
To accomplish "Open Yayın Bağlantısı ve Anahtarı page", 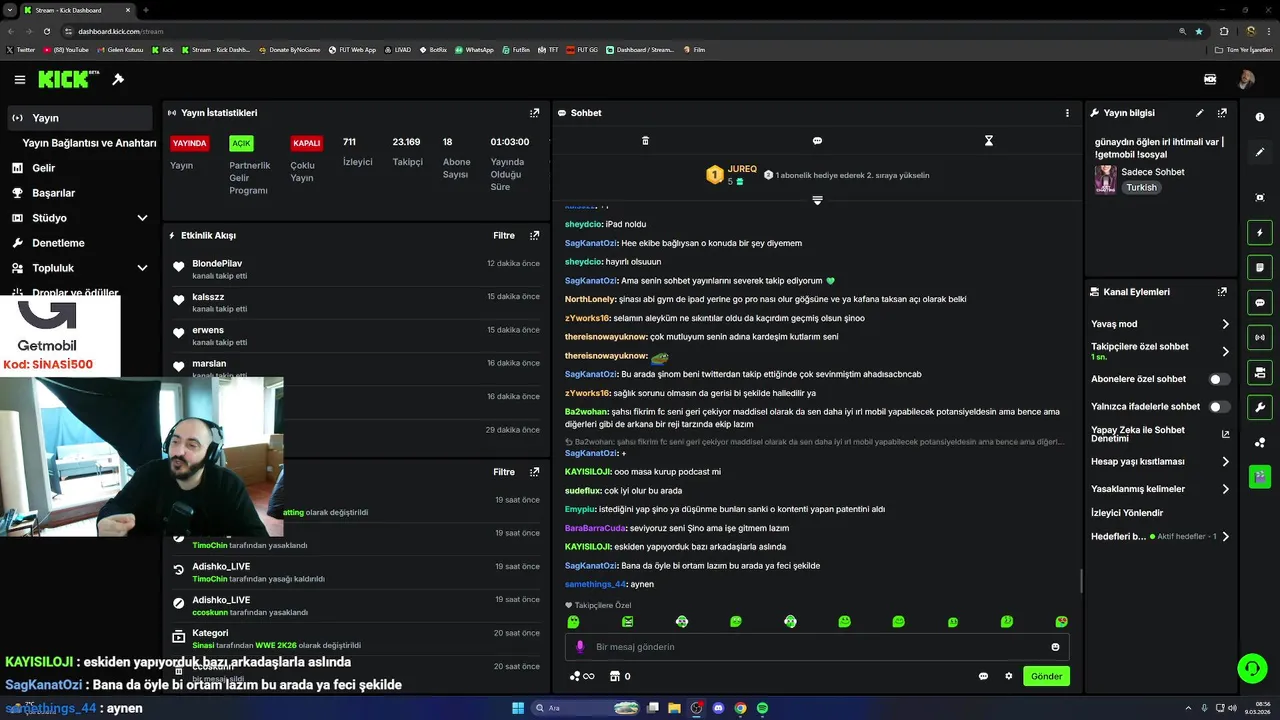I will 89,143.
